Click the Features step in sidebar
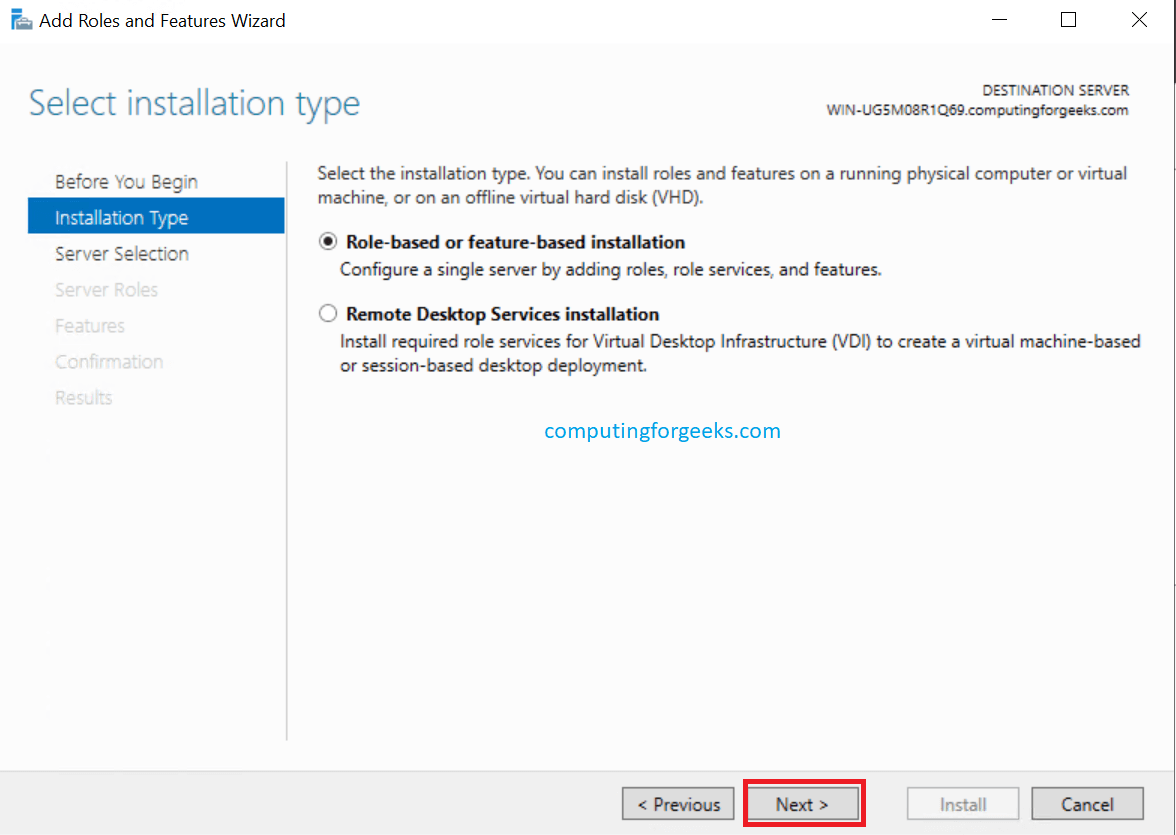1176x835 pixels. coord(90,326)
